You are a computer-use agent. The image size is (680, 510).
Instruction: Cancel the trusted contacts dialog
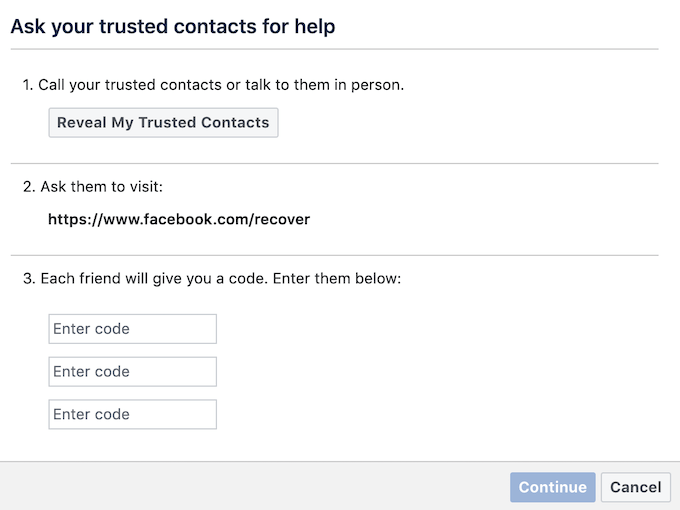[635, 487]
